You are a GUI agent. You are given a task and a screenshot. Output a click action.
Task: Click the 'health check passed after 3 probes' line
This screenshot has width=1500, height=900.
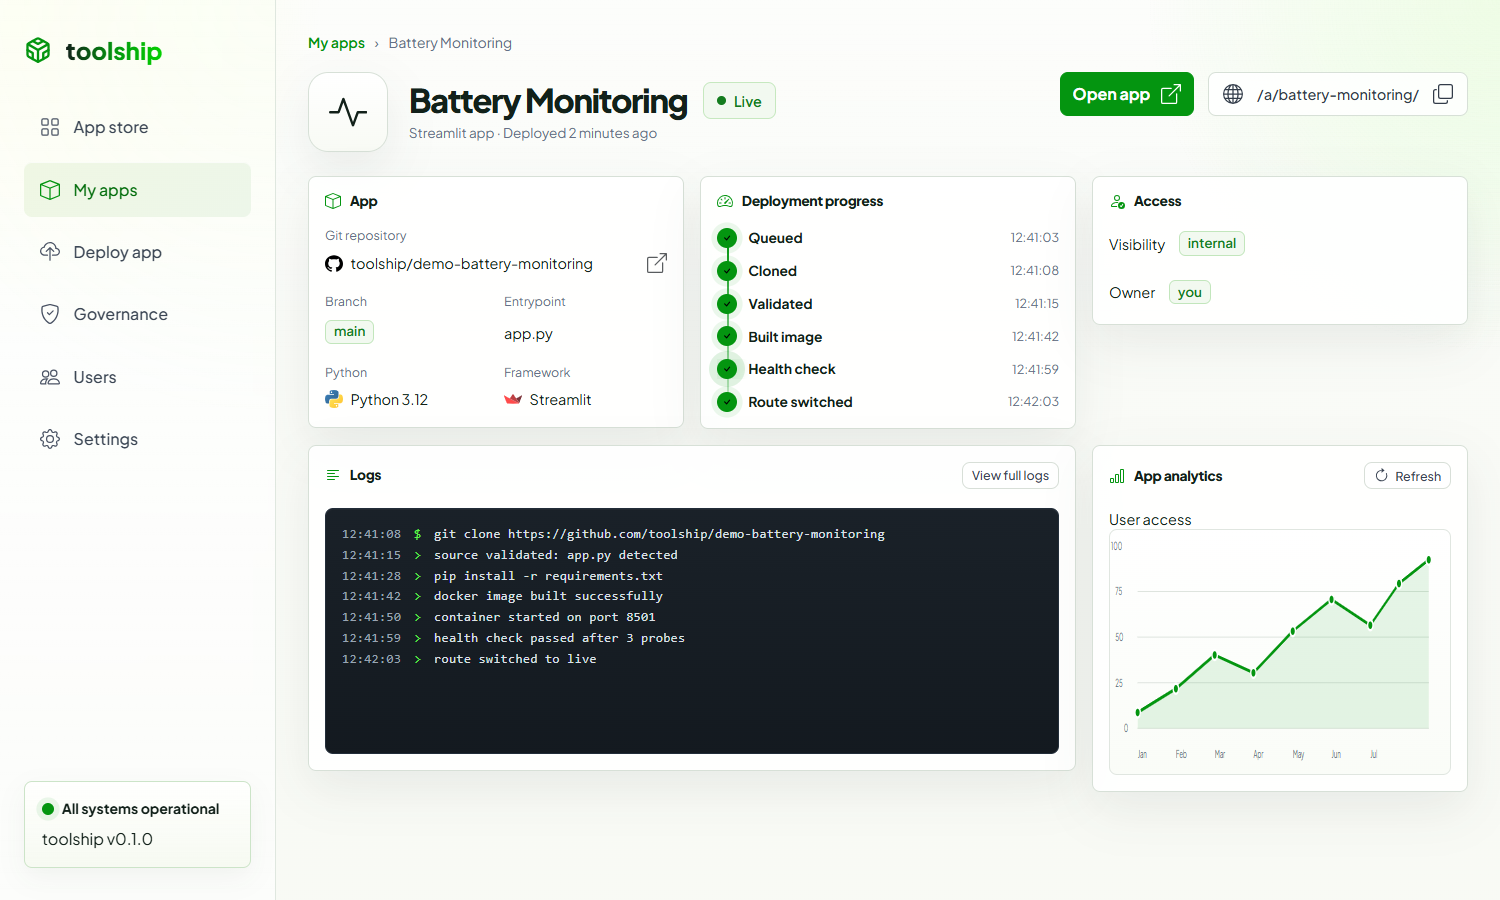pos(513,638)
